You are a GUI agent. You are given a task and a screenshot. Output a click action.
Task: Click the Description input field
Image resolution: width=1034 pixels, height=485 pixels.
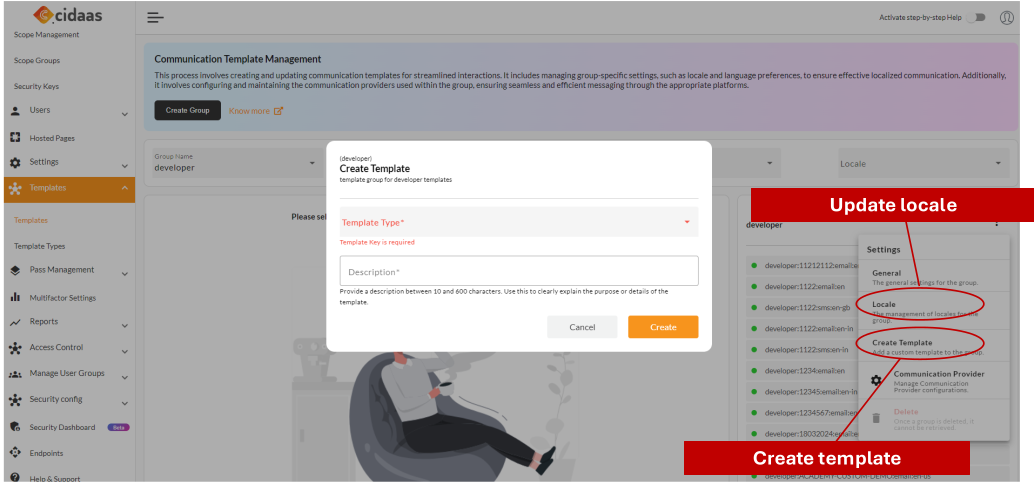519,271
